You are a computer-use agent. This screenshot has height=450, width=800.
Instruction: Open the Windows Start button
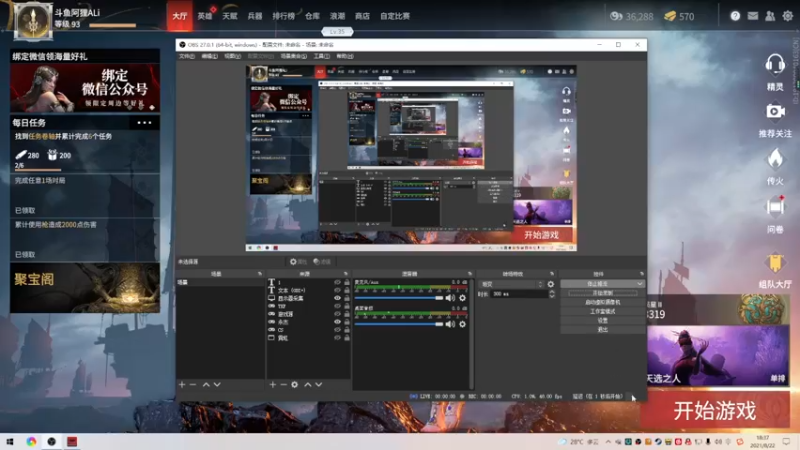tap(10, 441)
